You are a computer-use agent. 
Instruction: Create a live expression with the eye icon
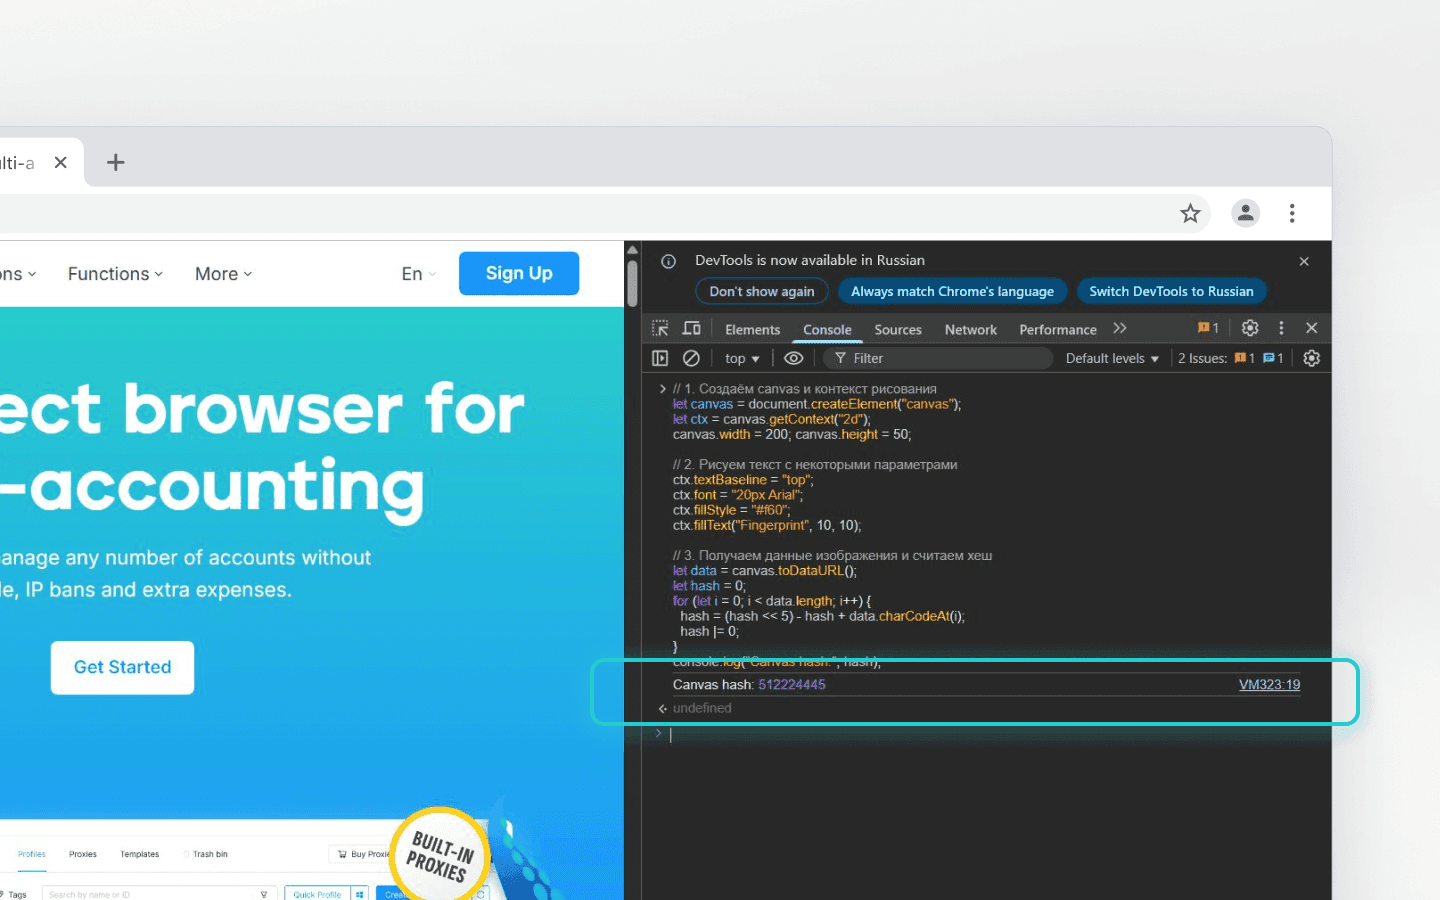point(794,358)
